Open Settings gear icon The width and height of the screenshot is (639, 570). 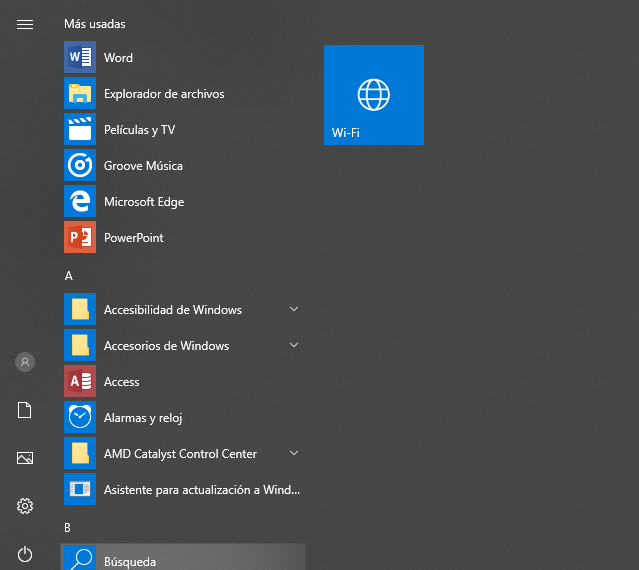click(25, 506)
